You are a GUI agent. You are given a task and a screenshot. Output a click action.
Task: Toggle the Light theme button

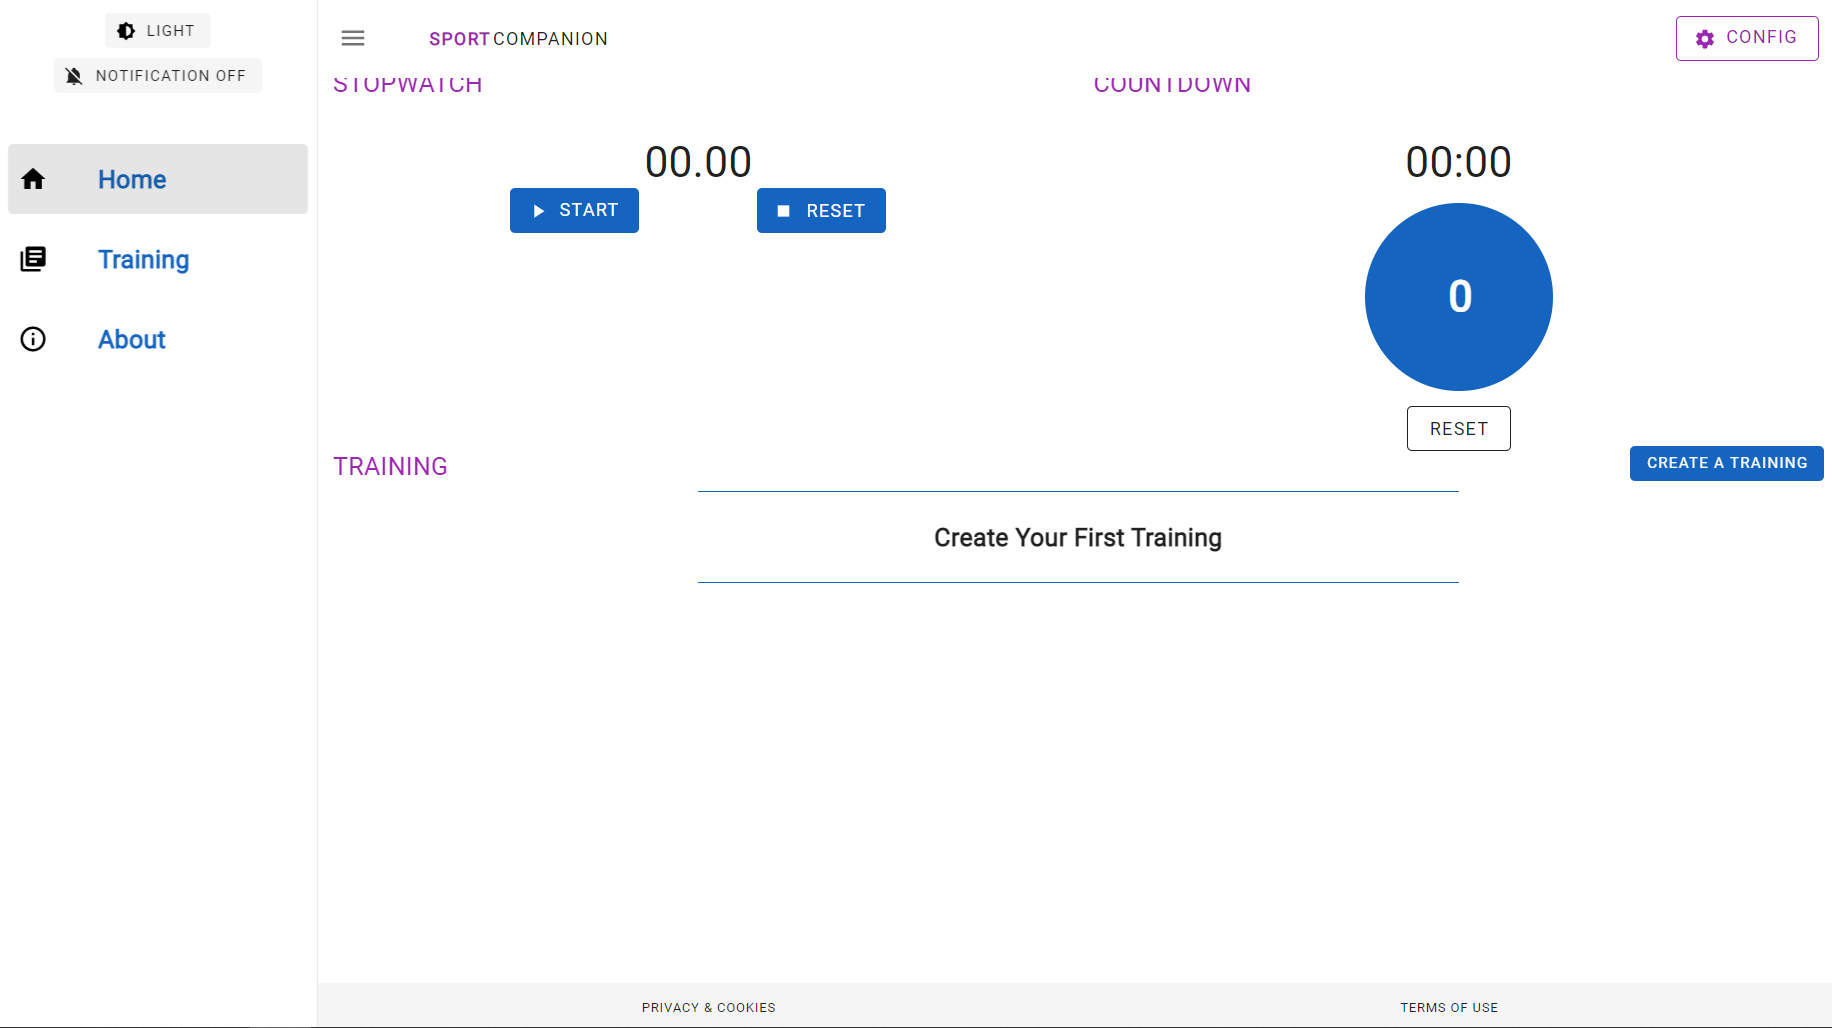158,31
